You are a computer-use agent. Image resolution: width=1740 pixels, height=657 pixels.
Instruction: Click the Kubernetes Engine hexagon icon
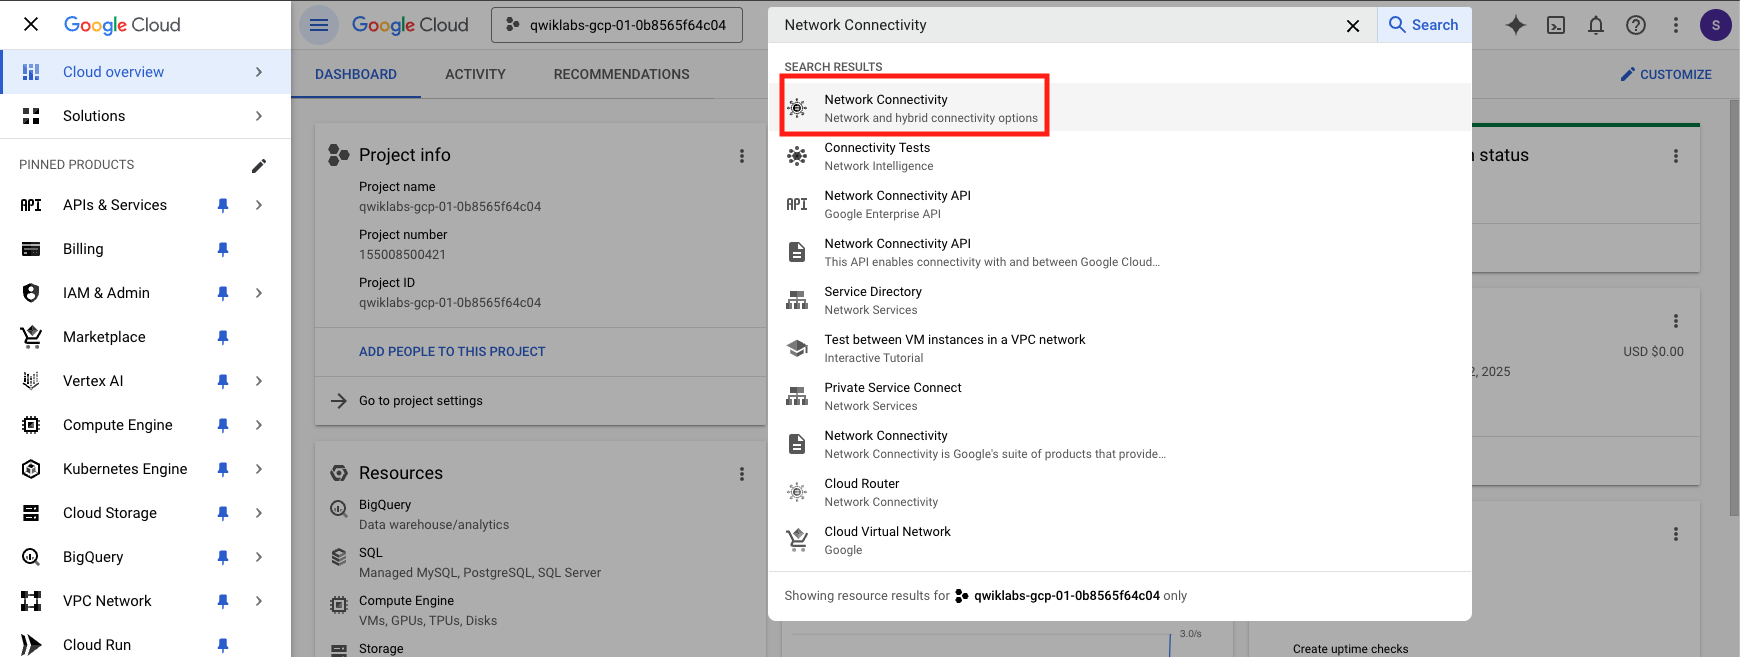[31, 469]
